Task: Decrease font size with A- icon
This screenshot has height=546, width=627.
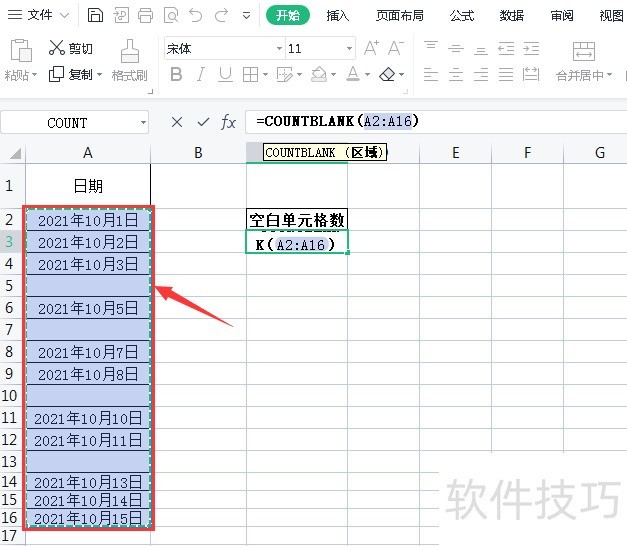Action: pos(396,48)
